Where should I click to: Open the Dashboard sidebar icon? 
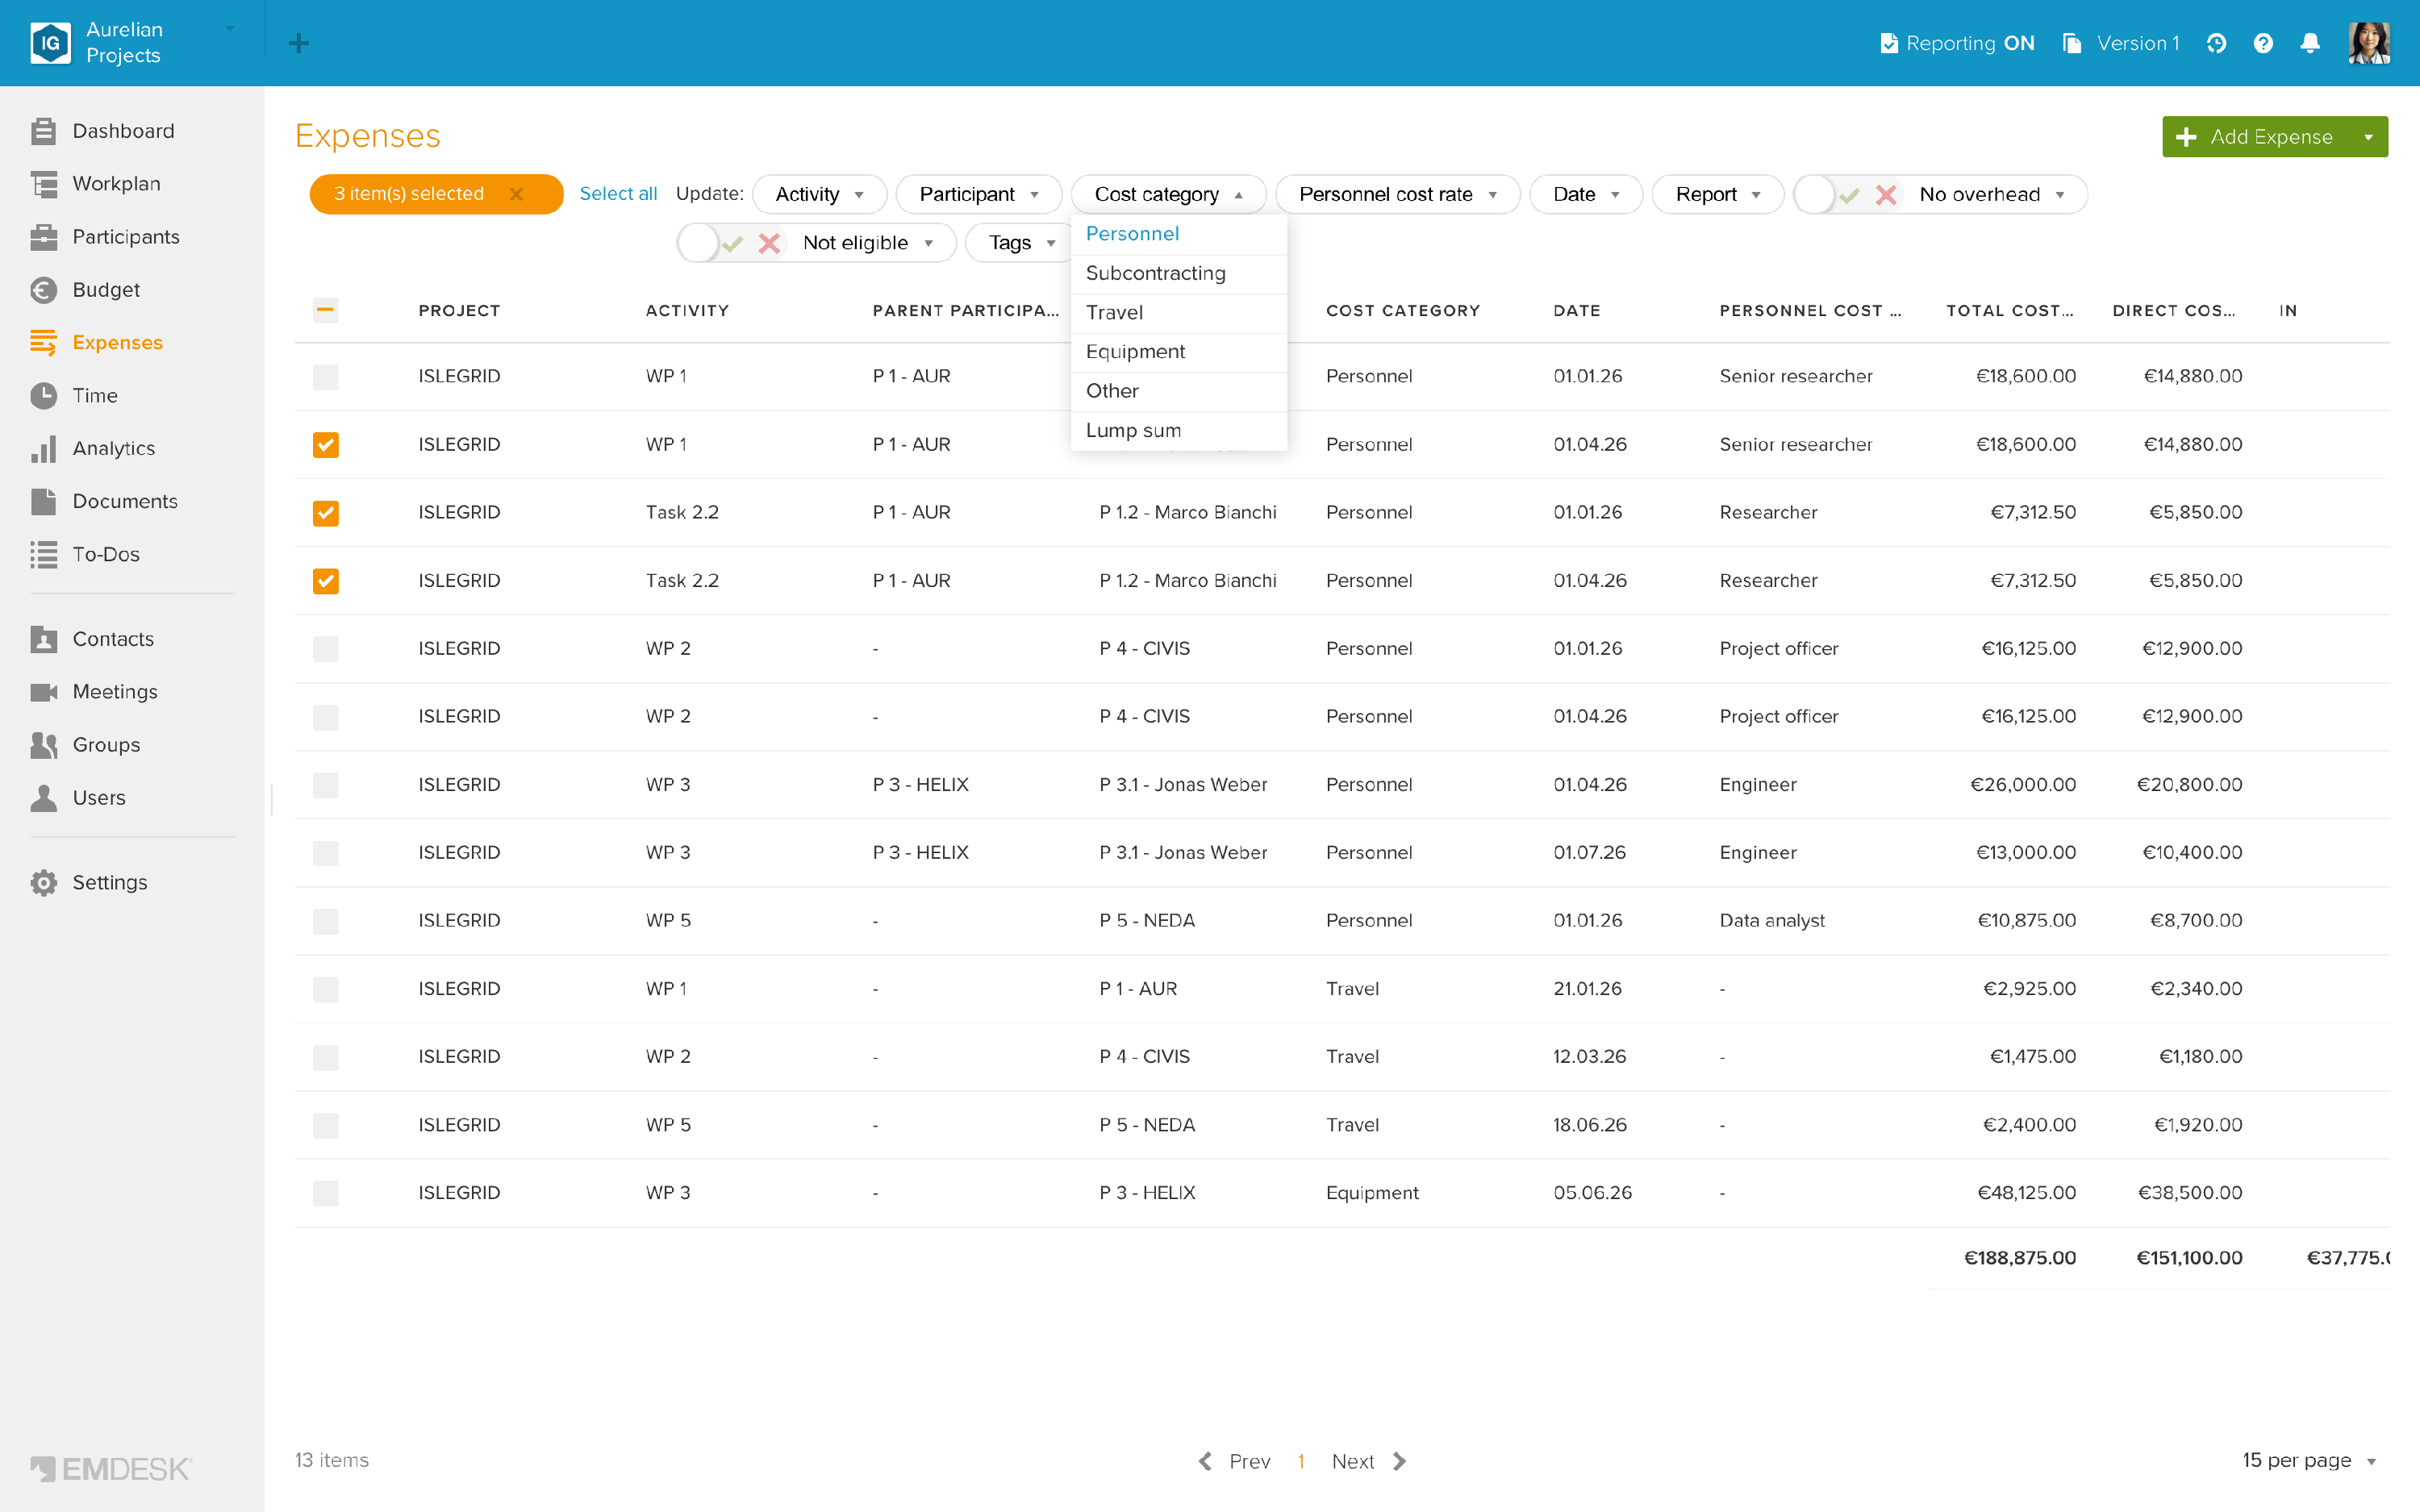tap(43, 131)
